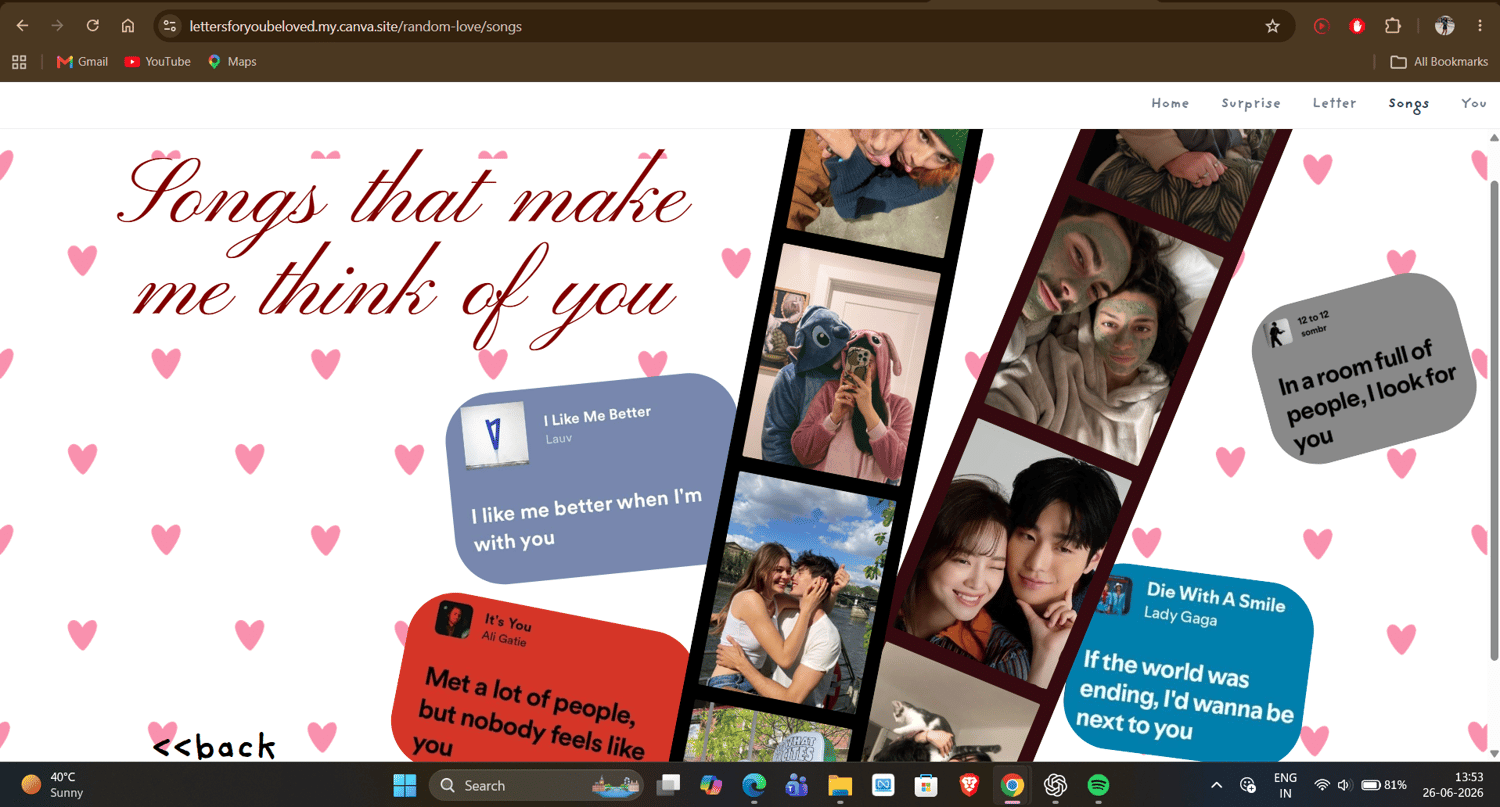Image resolution: width=1500 pixels, height=807 pixels.
Task: Click the "Lady Gaga" artist name
Action: click(1180, 616)
